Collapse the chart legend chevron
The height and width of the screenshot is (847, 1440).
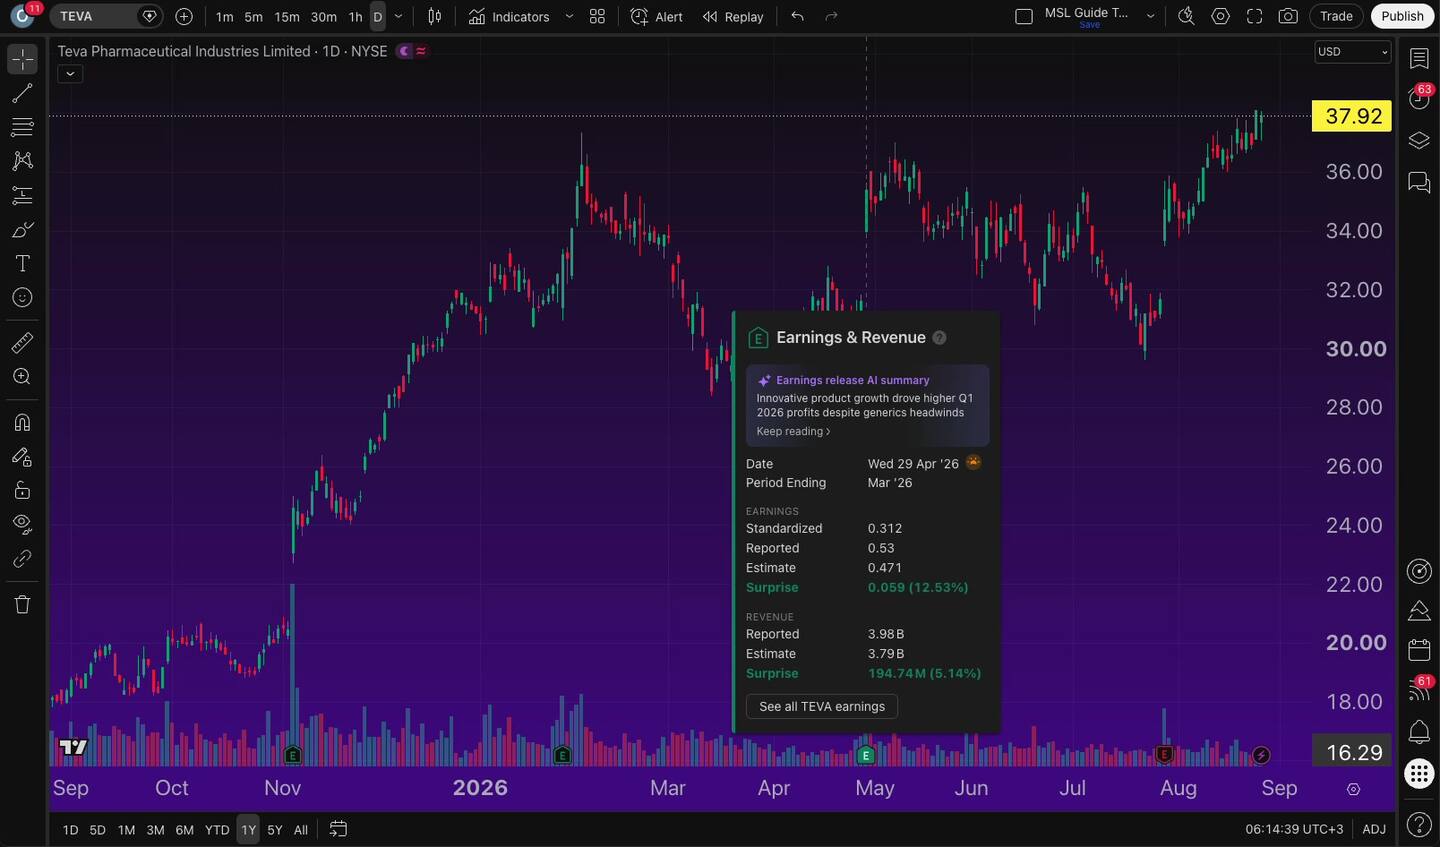pos(69,74)
